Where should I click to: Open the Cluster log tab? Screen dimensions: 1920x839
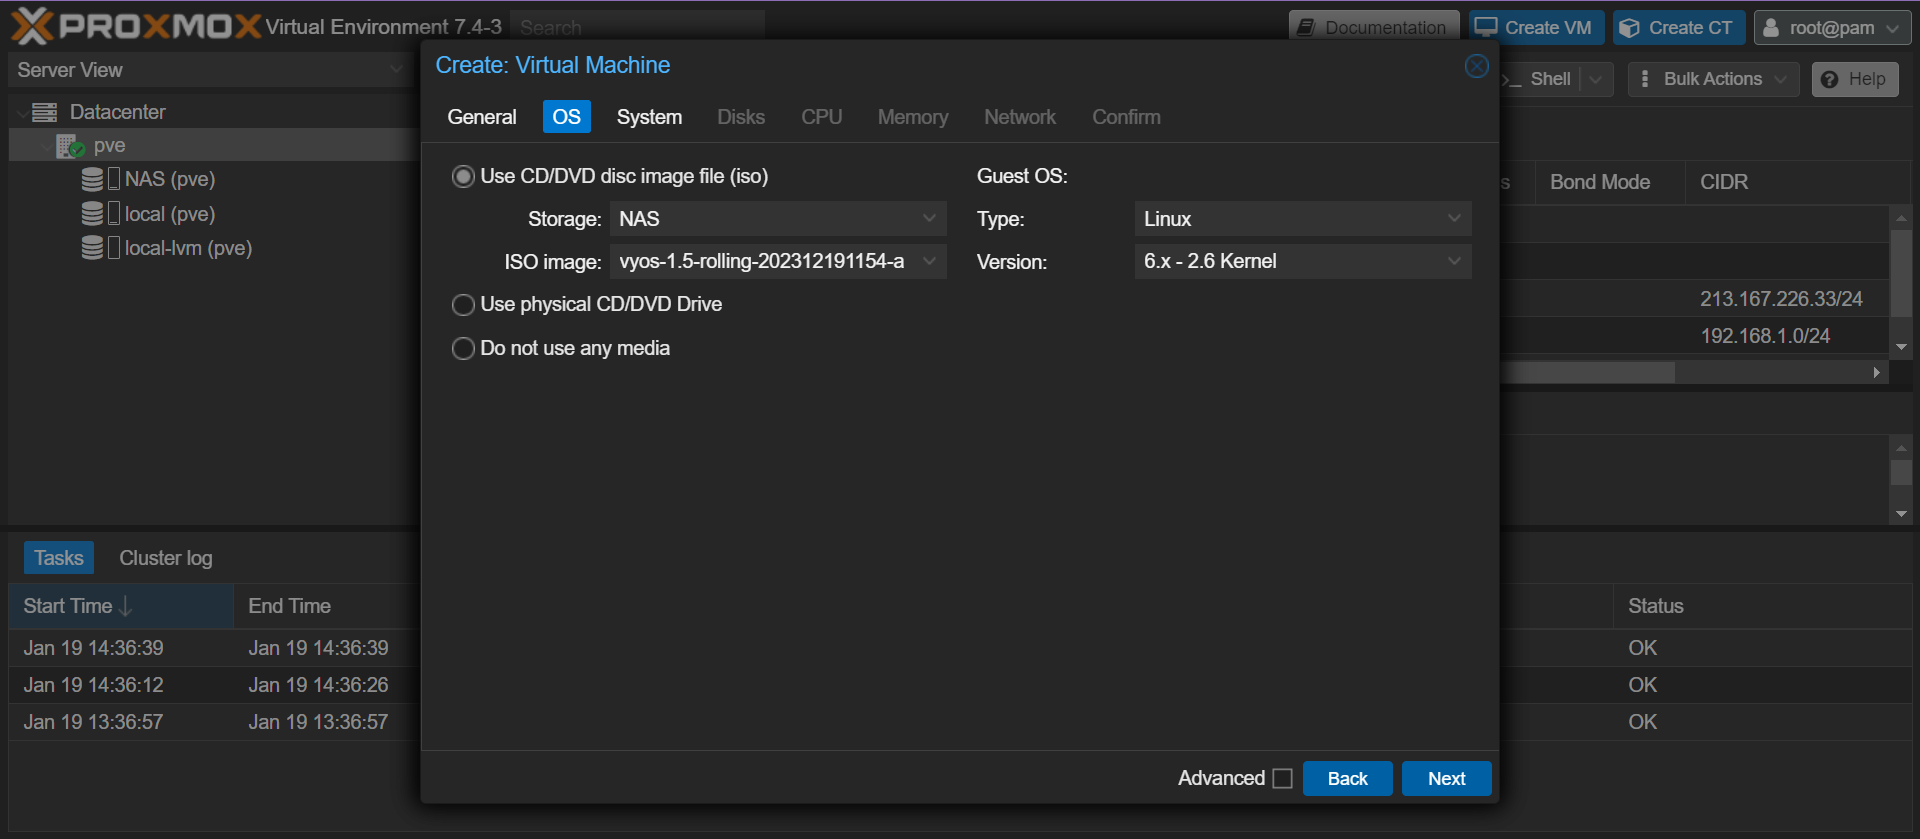[x=166, y=558]
